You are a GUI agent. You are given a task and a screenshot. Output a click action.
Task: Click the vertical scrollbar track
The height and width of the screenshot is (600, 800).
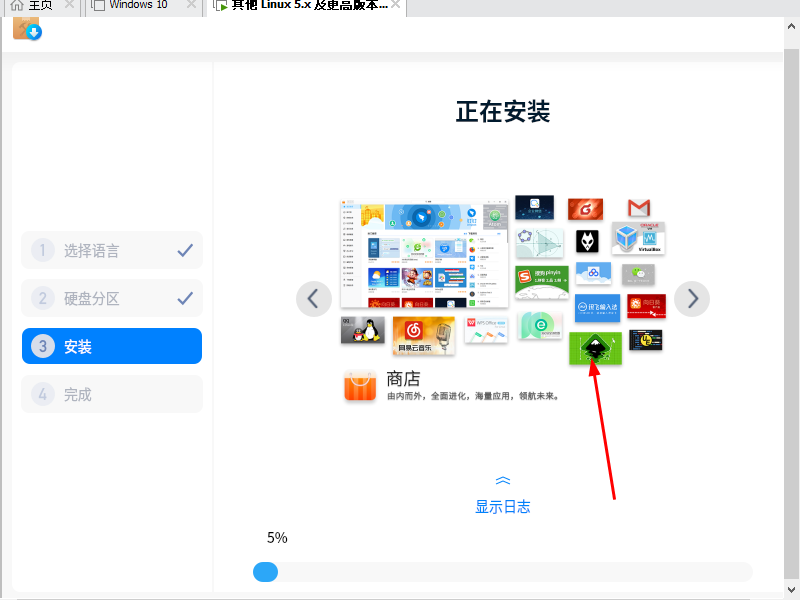click(792, 314)
